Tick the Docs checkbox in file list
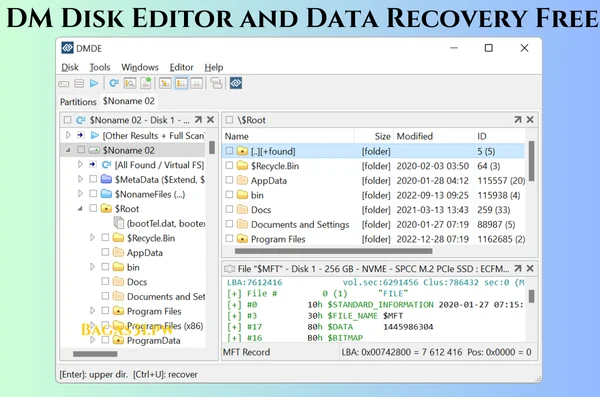 tap(229, 209)
